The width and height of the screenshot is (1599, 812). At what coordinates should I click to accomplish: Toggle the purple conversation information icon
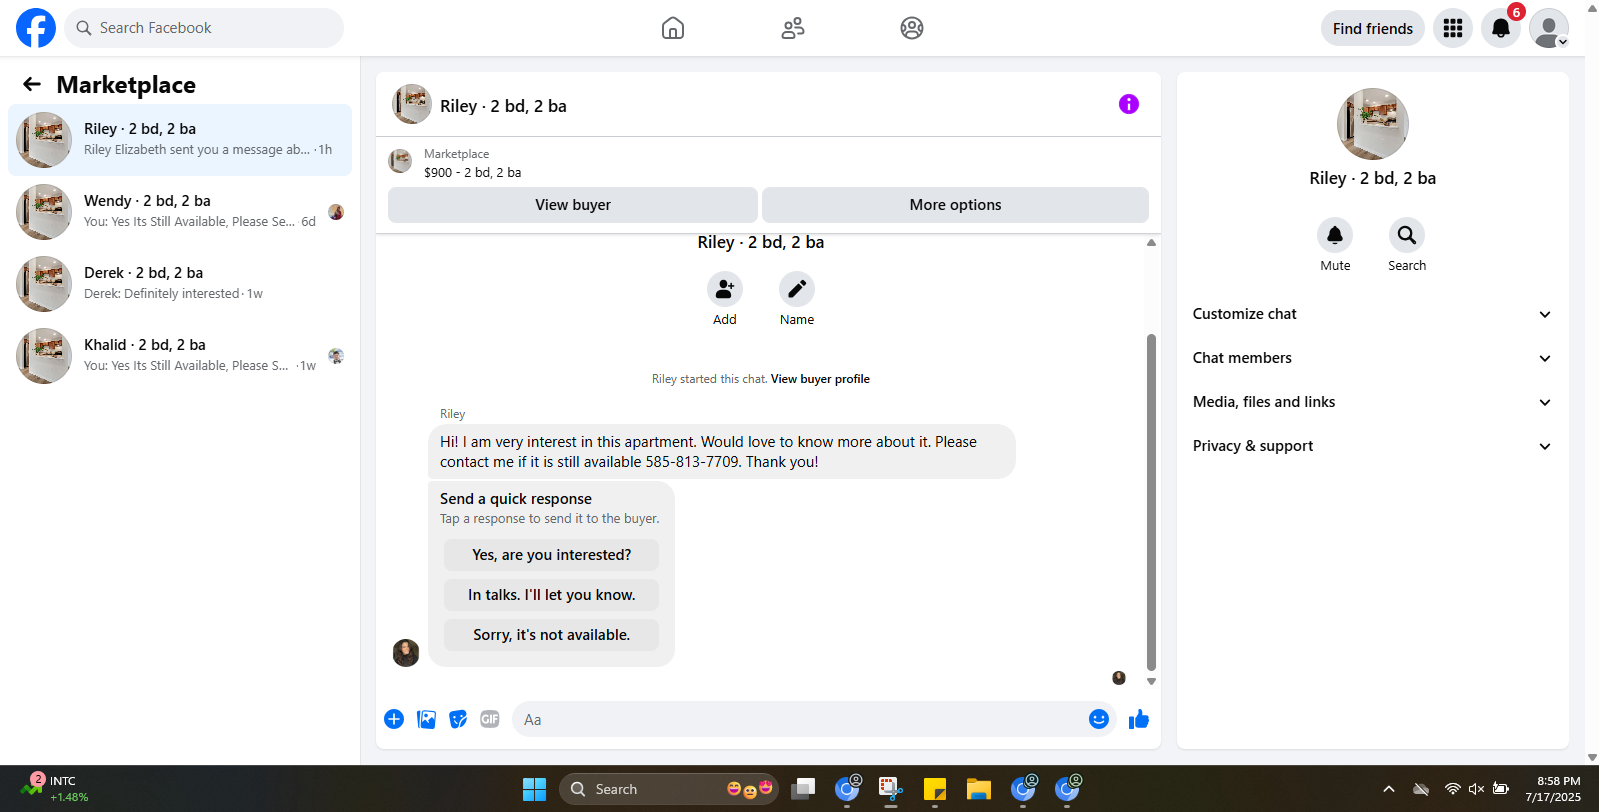click(1129, 104)
